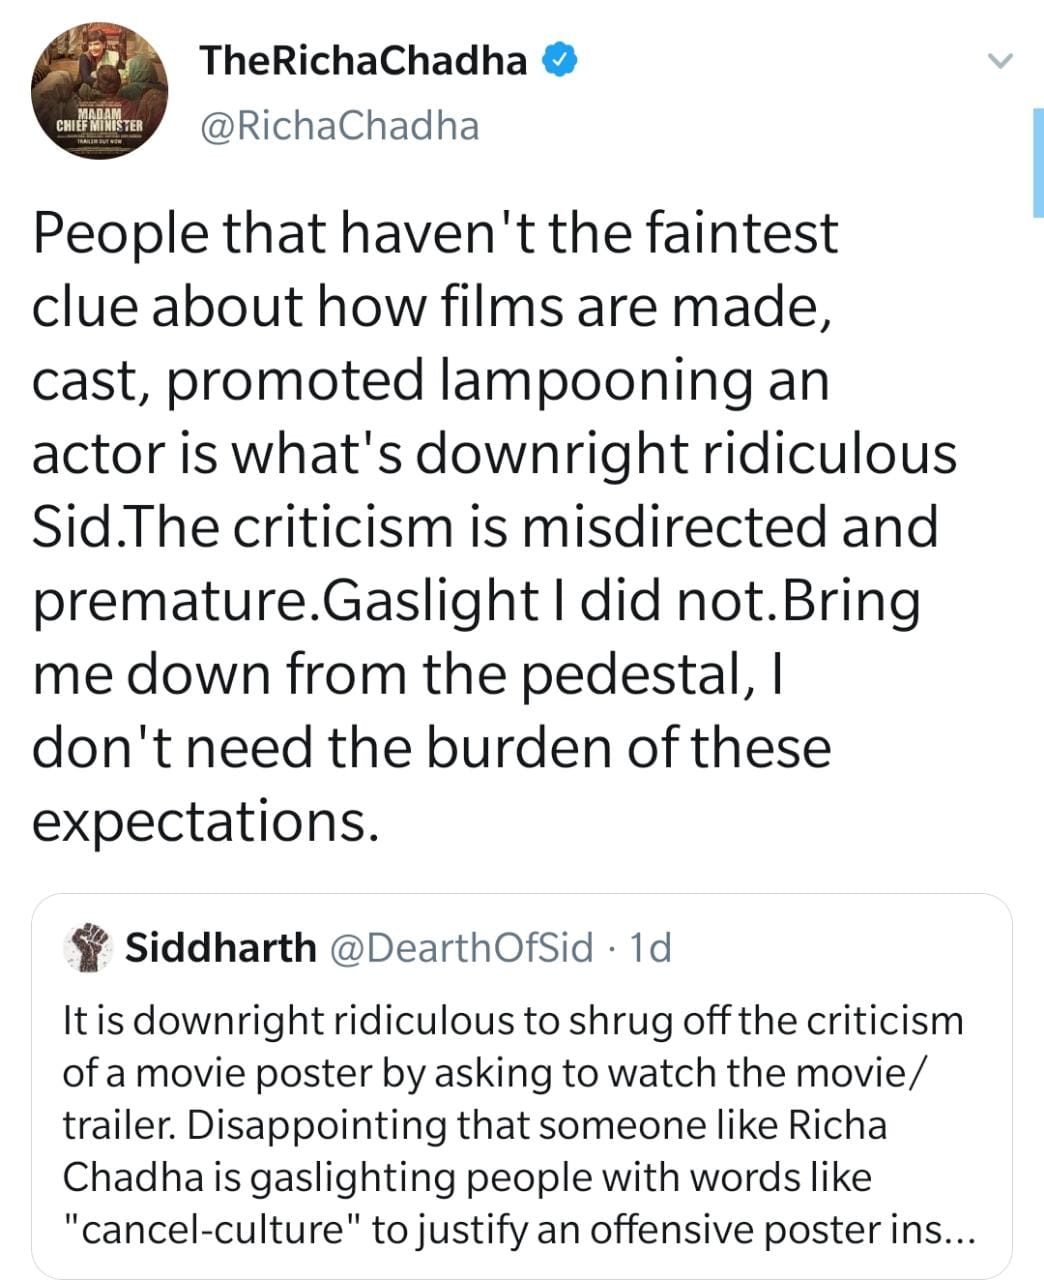Click the word "expectations." in the tweet

tap(206, 822)
